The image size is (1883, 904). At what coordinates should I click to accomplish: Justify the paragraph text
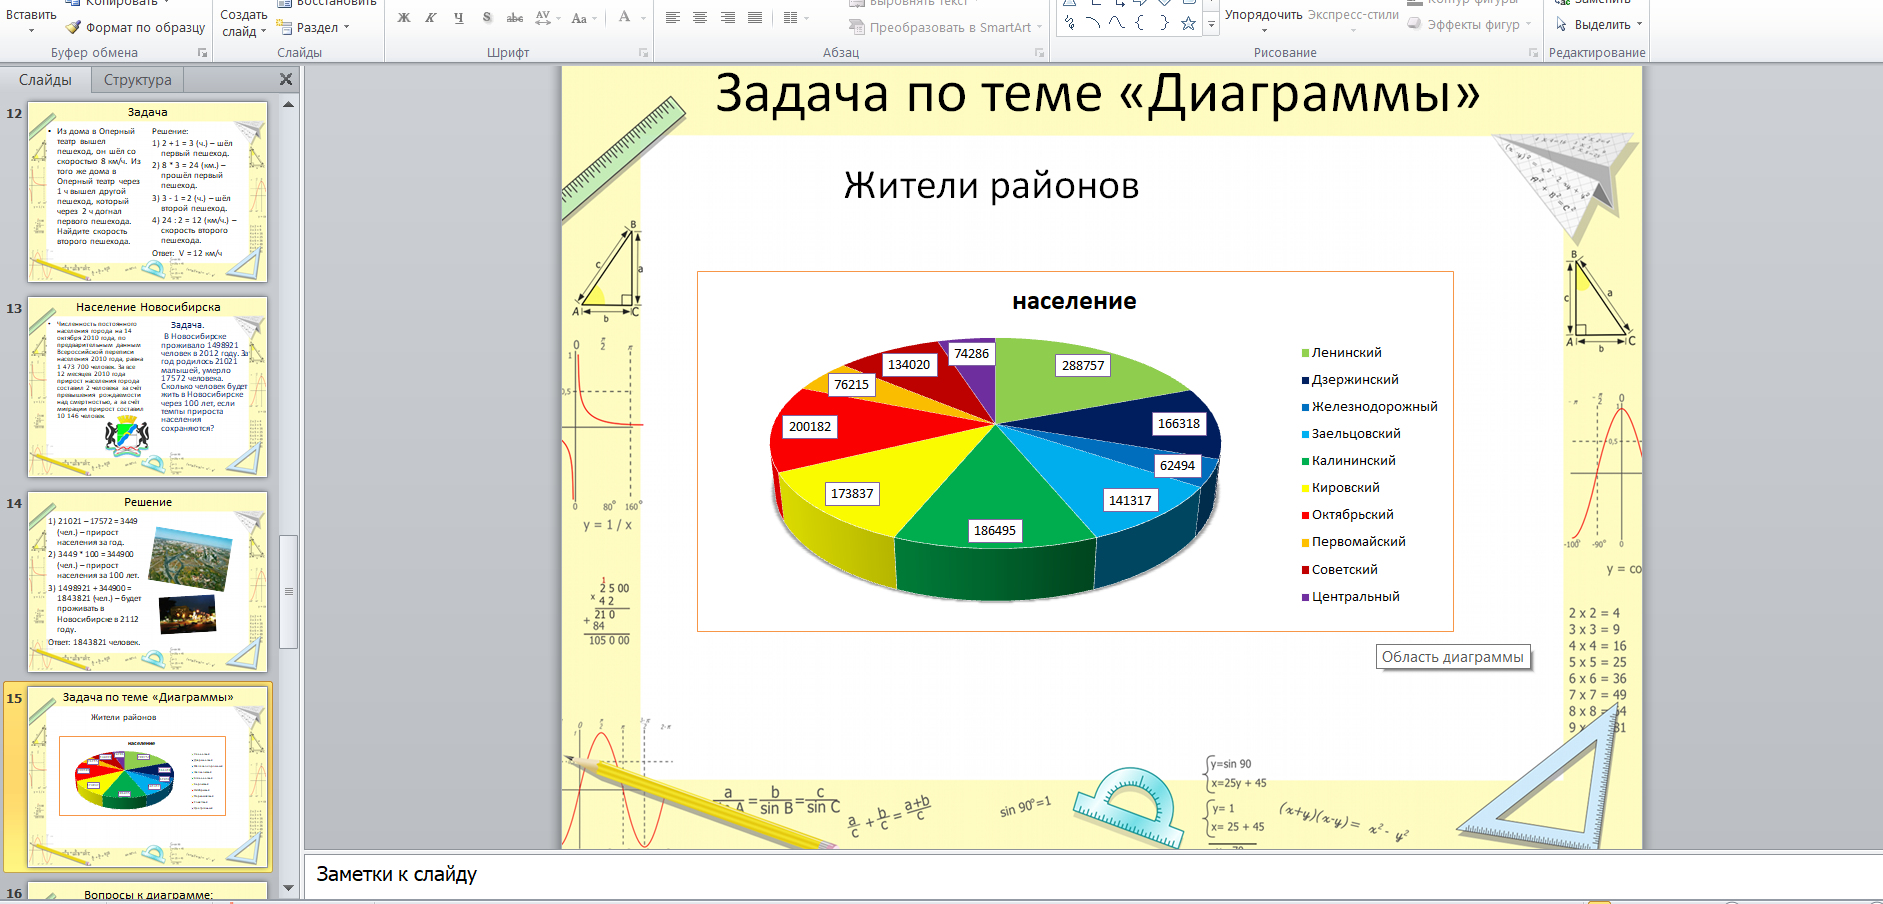click(x=755, y=18)
